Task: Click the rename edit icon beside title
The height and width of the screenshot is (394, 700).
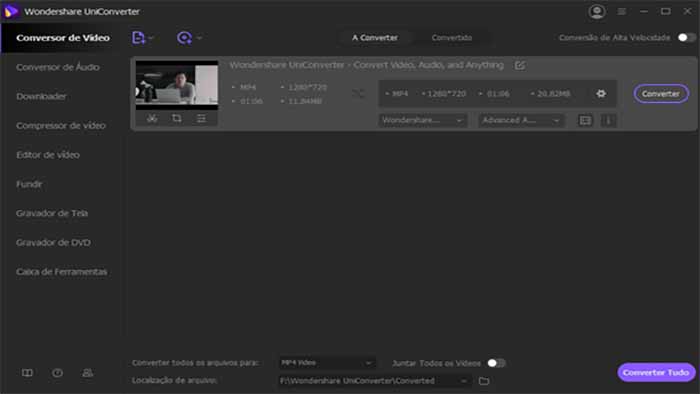Action: [x=520, y=66]
